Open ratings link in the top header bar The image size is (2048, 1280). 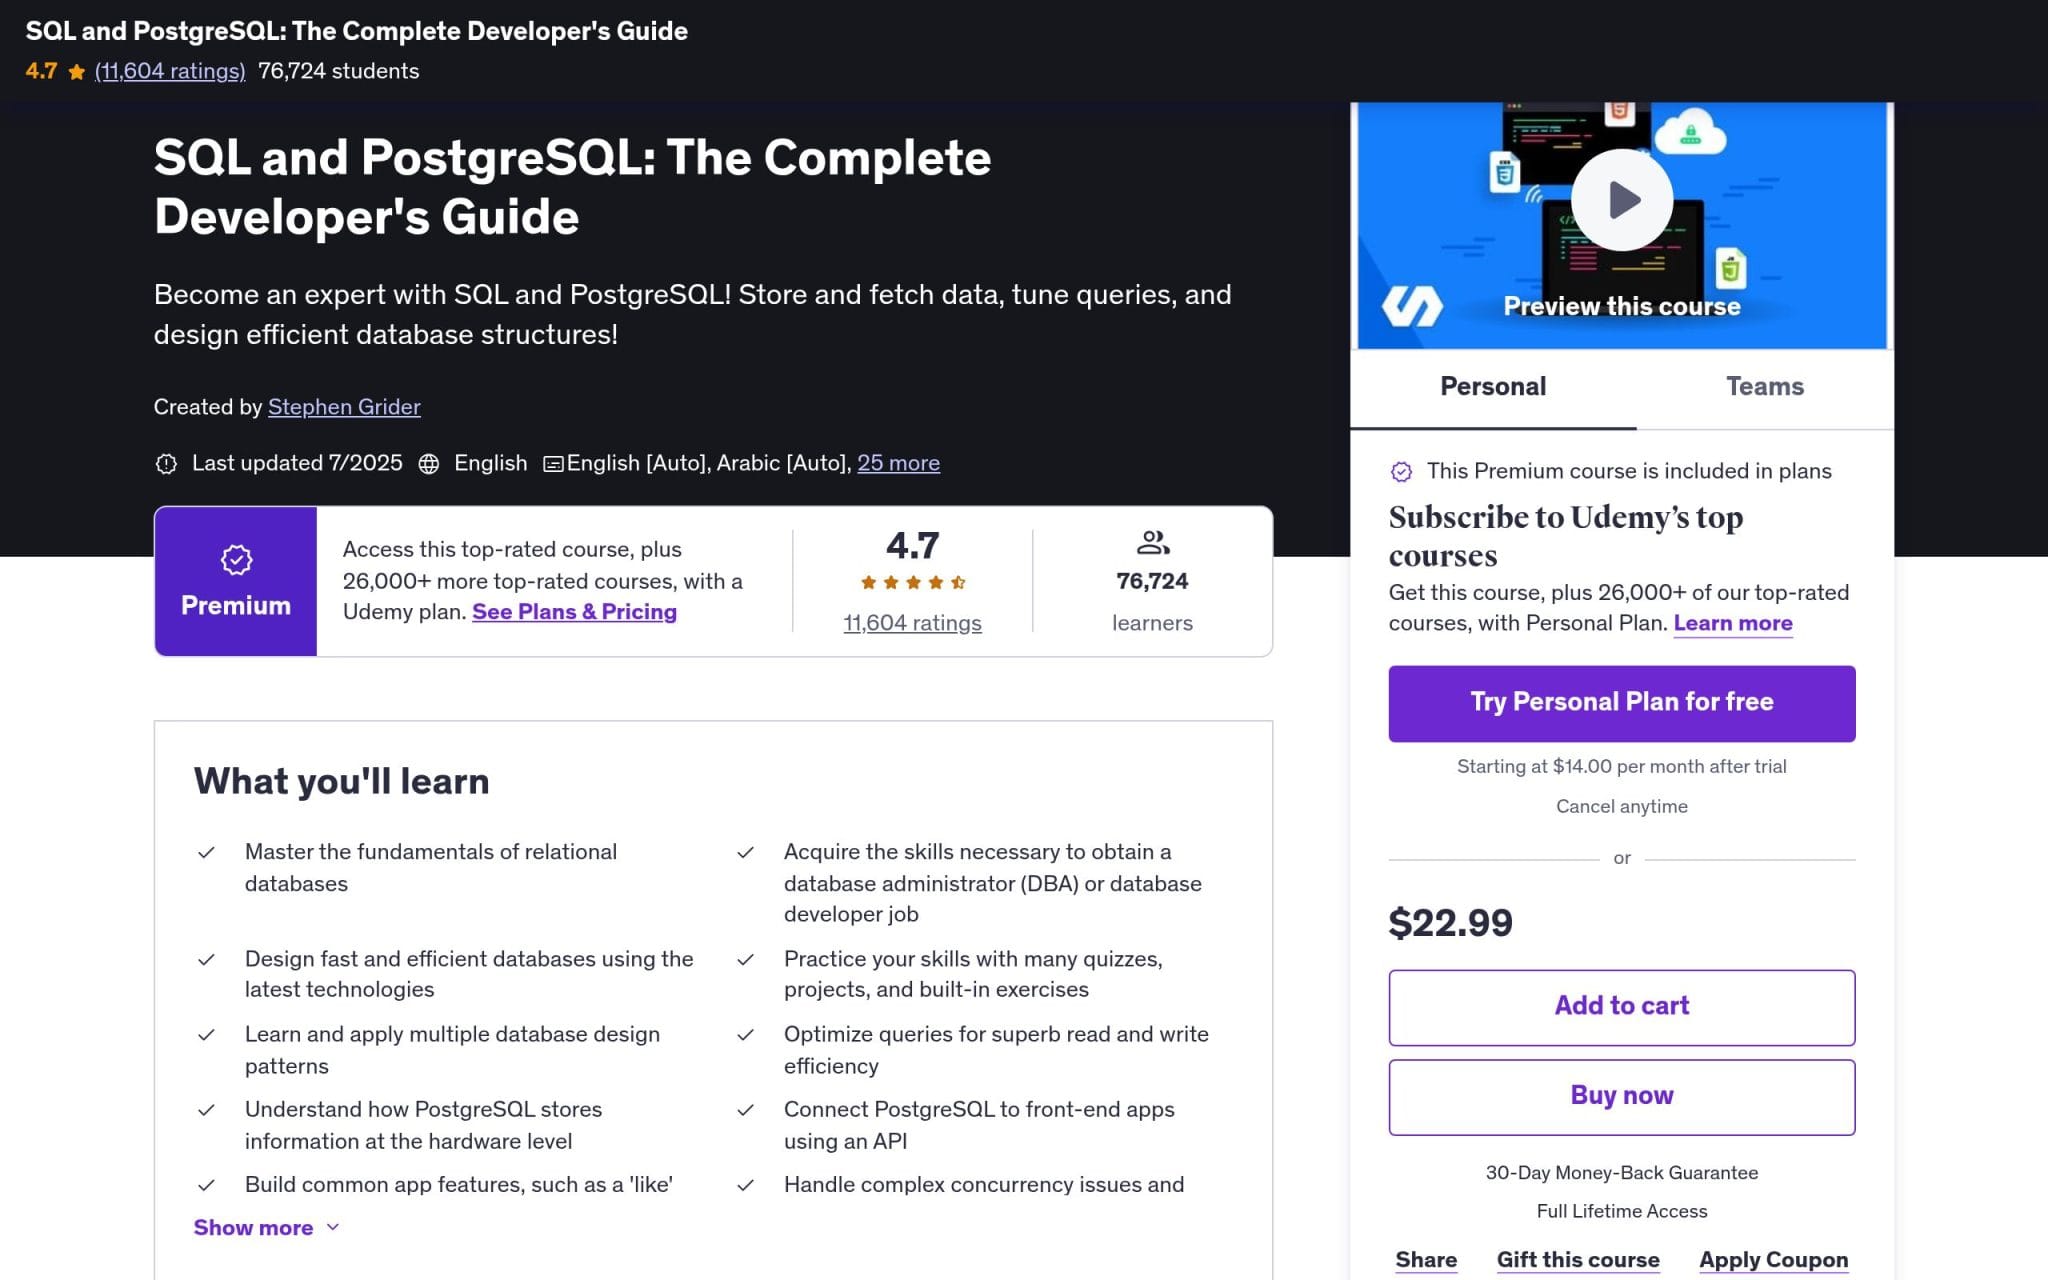click(x=170, y=71)
